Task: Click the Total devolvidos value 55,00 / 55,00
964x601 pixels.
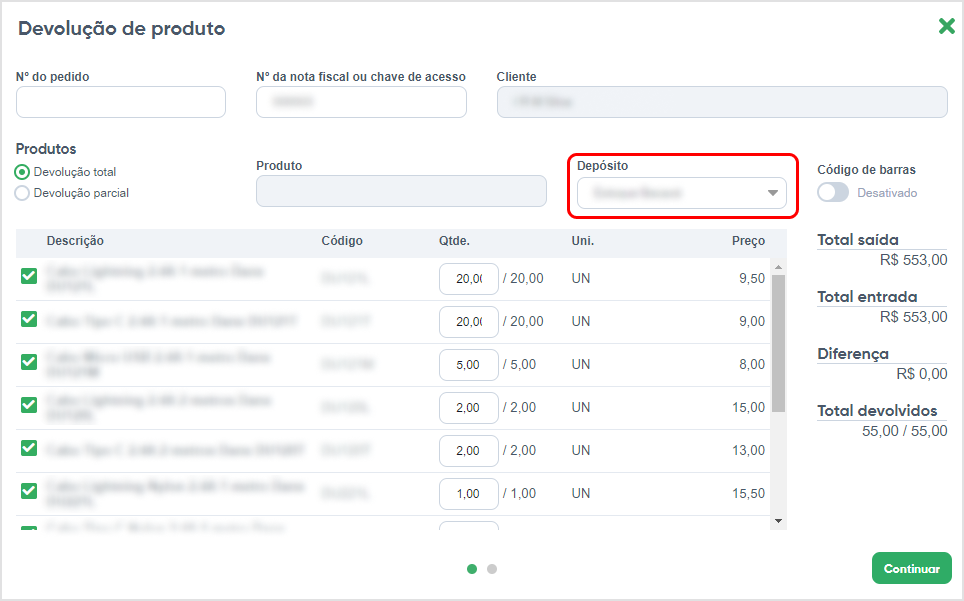Action: [904, 431]
